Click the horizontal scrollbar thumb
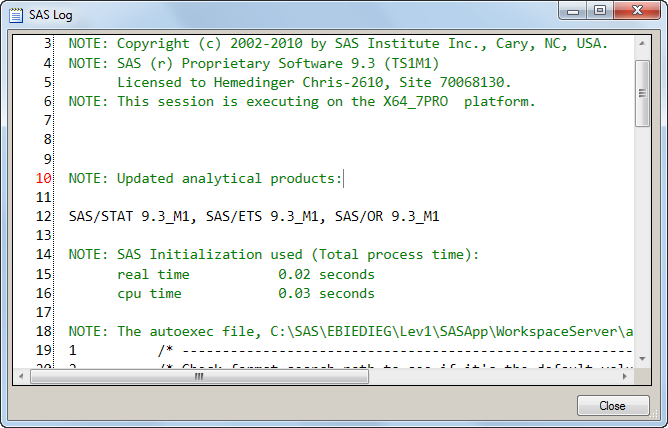The width and height of the screenshot is (668, 428). pos(199,376)
